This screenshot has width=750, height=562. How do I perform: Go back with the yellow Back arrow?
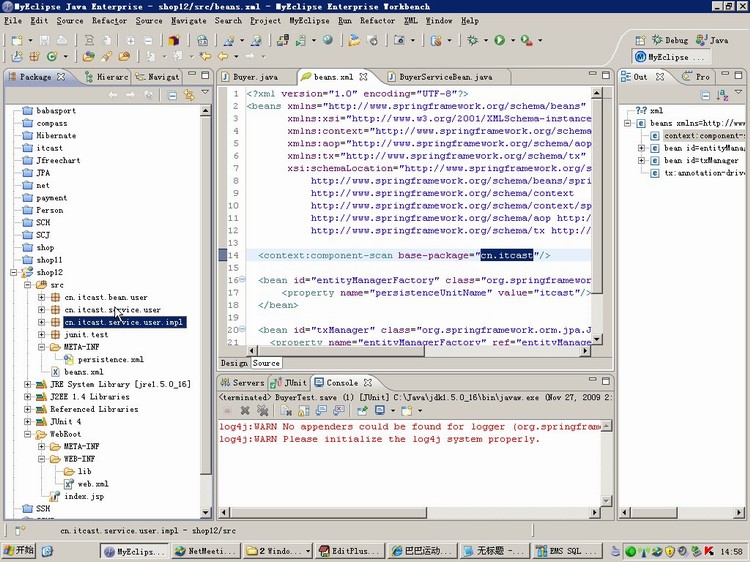coord(222,56)
